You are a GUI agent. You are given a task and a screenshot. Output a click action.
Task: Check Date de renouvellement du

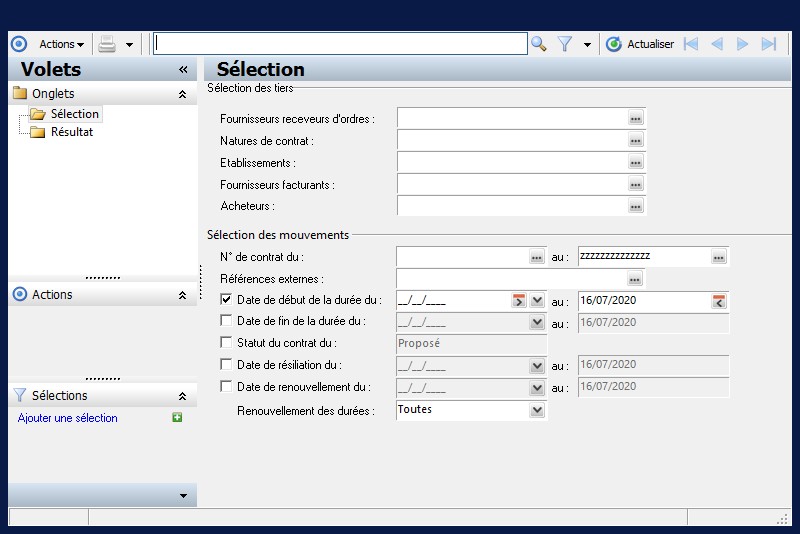(226, 386)
